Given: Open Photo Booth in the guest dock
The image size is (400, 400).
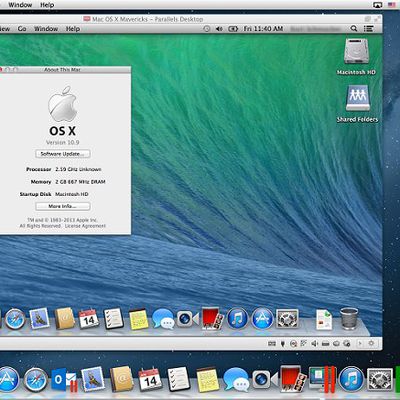Looking at the screenshot, I should point(212,318).
